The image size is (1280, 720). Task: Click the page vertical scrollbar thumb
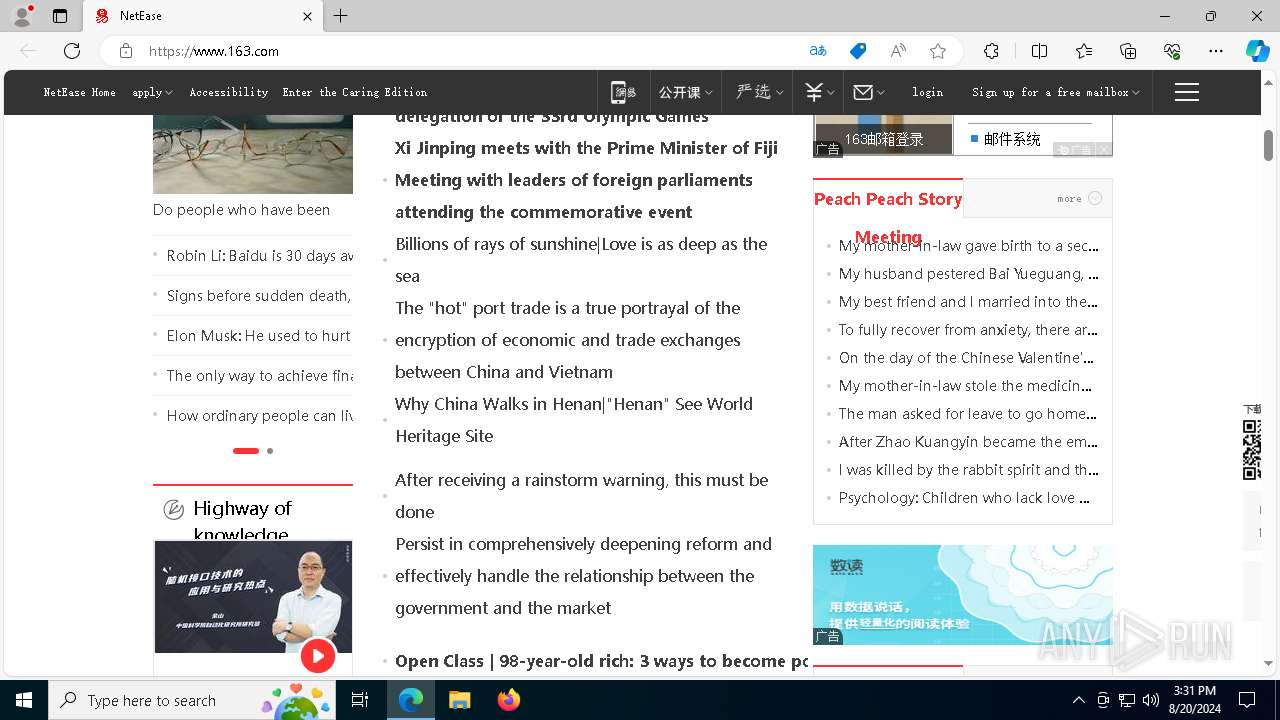(x=1268, y=146)
